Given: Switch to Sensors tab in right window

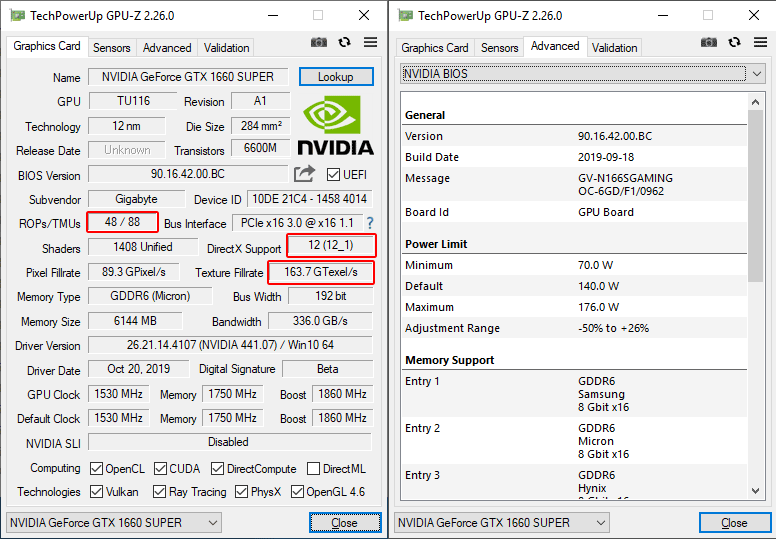Looking at the screenshot, I should (x=499, y=48).
